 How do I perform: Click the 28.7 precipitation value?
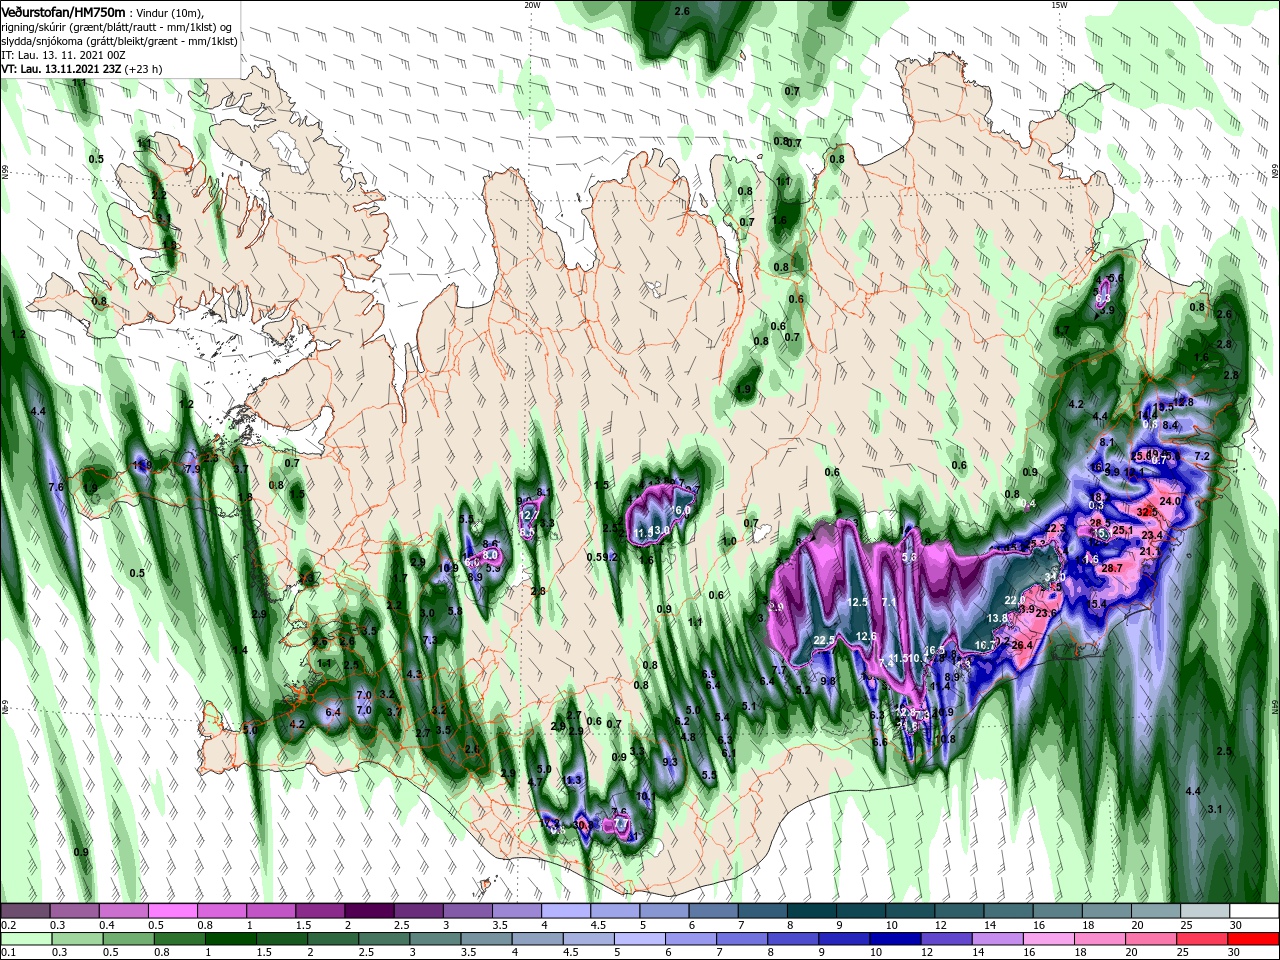point(1112,568)
